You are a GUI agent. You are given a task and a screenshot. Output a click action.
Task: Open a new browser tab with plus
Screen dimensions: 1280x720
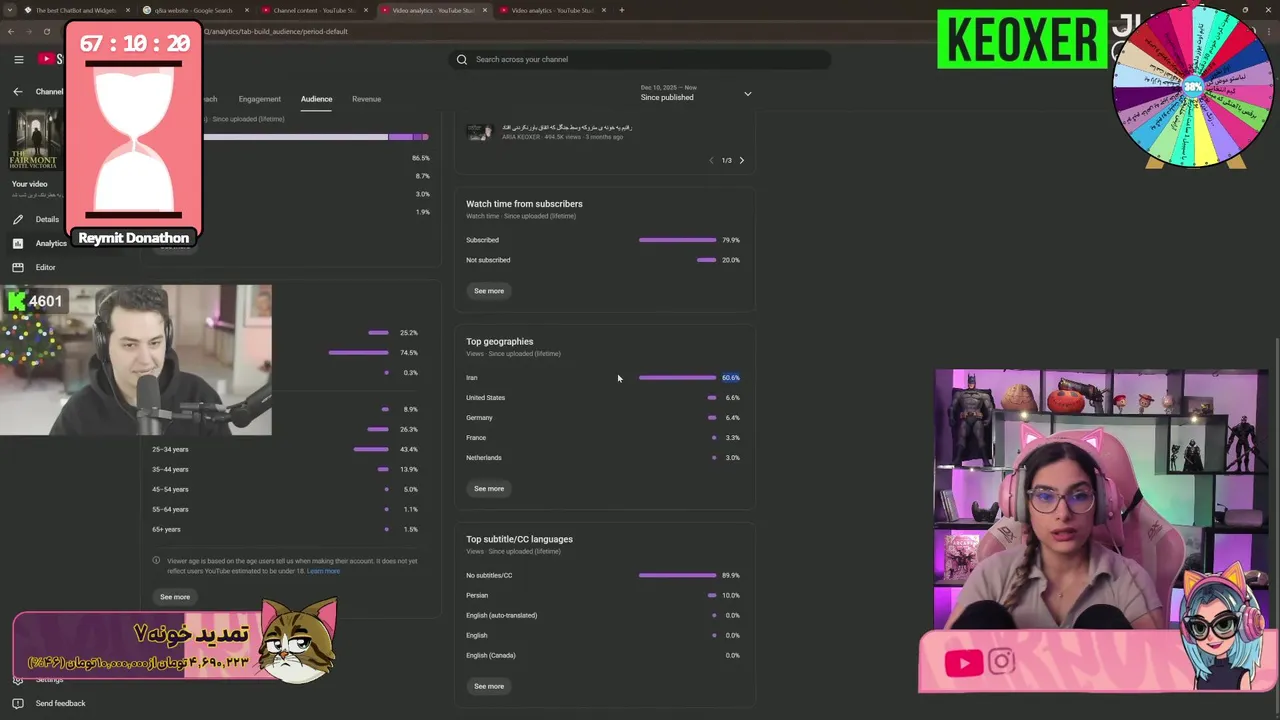(x=621, y=10)
